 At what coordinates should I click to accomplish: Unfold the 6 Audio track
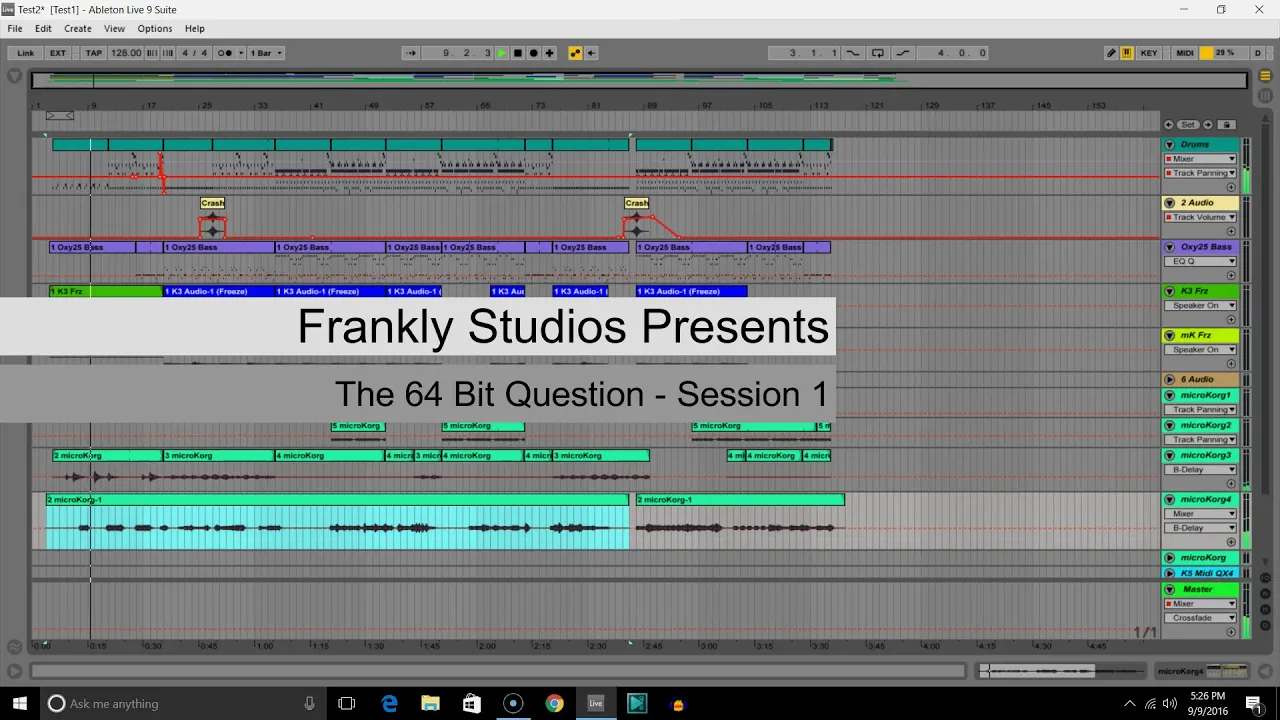coord(1169,380)
